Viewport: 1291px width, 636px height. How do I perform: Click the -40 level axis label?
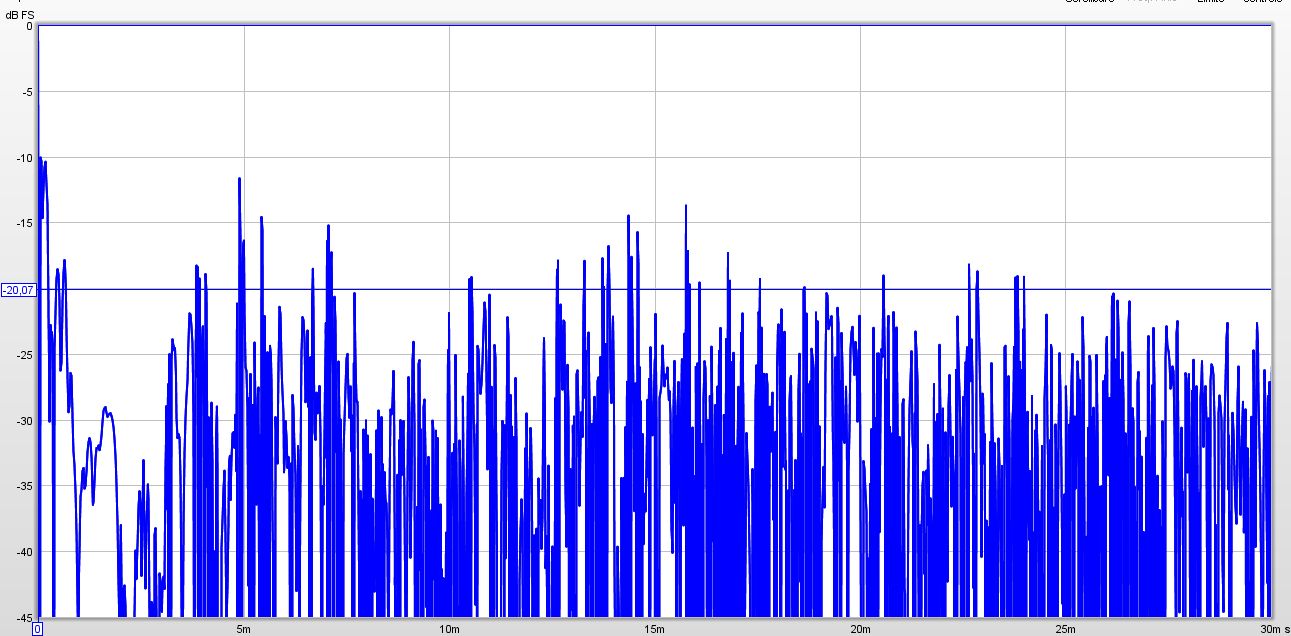point(25,552)
